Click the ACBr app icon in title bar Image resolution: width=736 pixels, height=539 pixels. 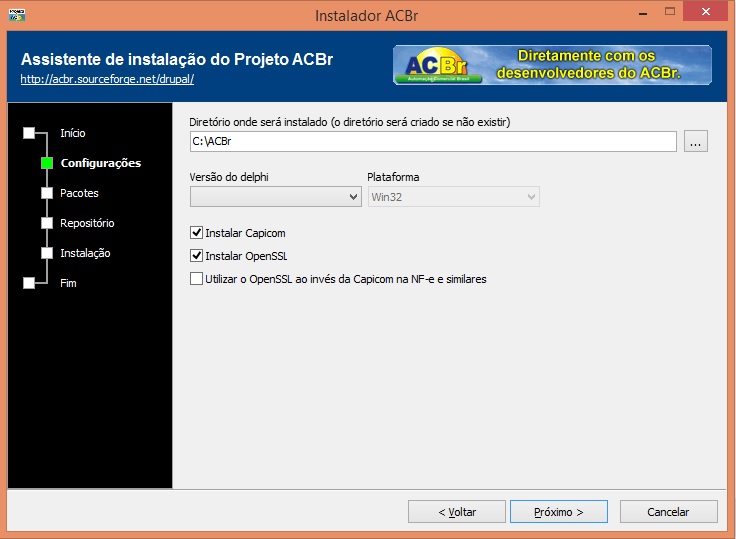pos(17,15)
